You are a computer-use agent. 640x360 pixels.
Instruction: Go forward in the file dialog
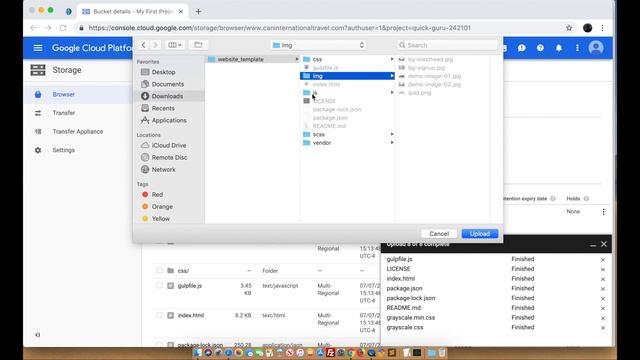155,45
